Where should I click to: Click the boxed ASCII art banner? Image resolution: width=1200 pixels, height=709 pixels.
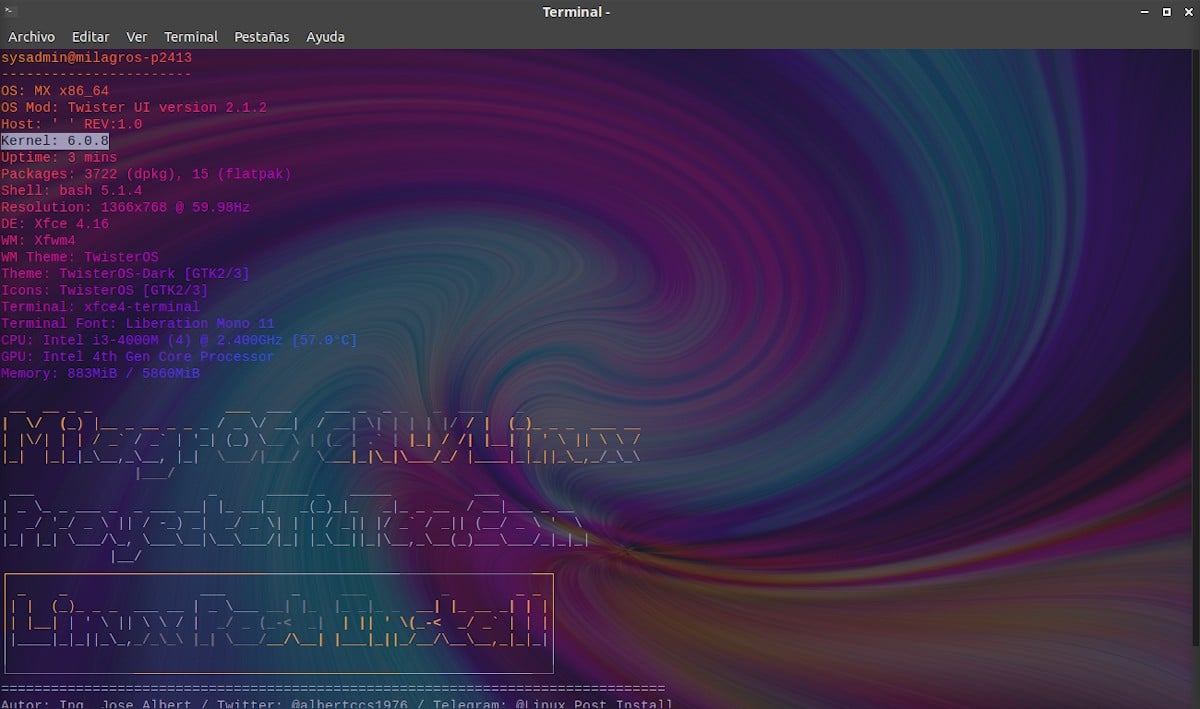click(279, 623)
